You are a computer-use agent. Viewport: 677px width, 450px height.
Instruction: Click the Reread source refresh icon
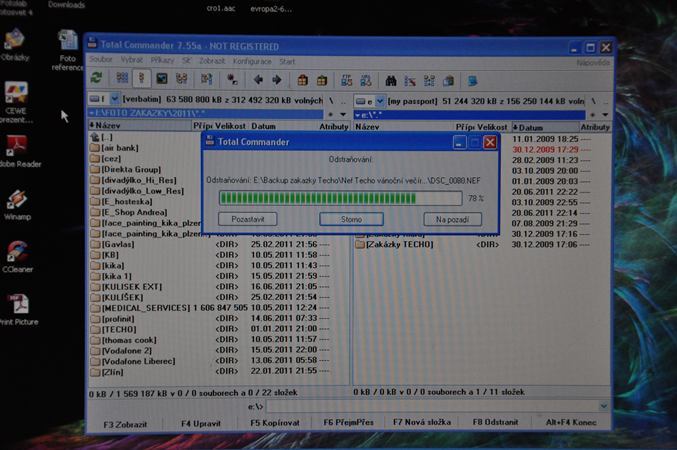[x=96, y=78]
